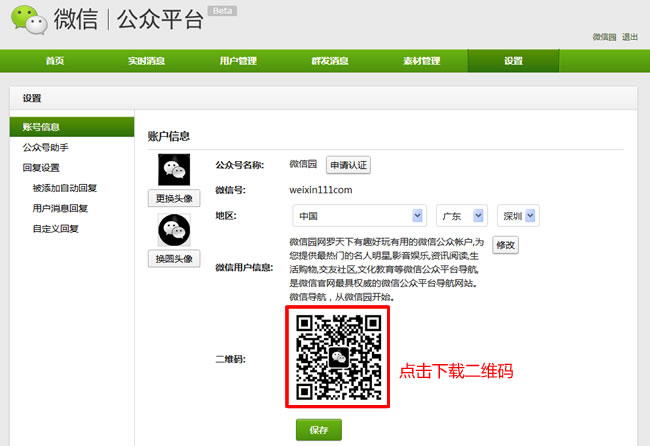650x446 pixels.
Task: Click the 换圆头像 button
Action: 174,259
